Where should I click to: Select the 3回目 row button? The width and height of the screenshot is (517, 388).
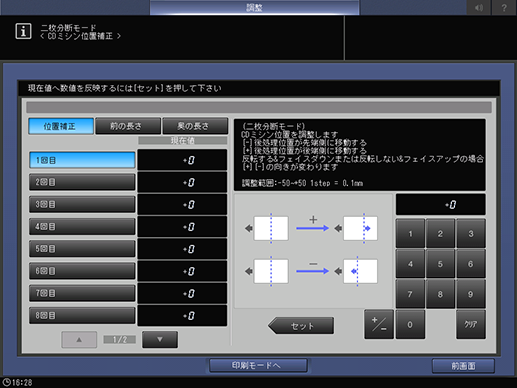click(82, 204)
